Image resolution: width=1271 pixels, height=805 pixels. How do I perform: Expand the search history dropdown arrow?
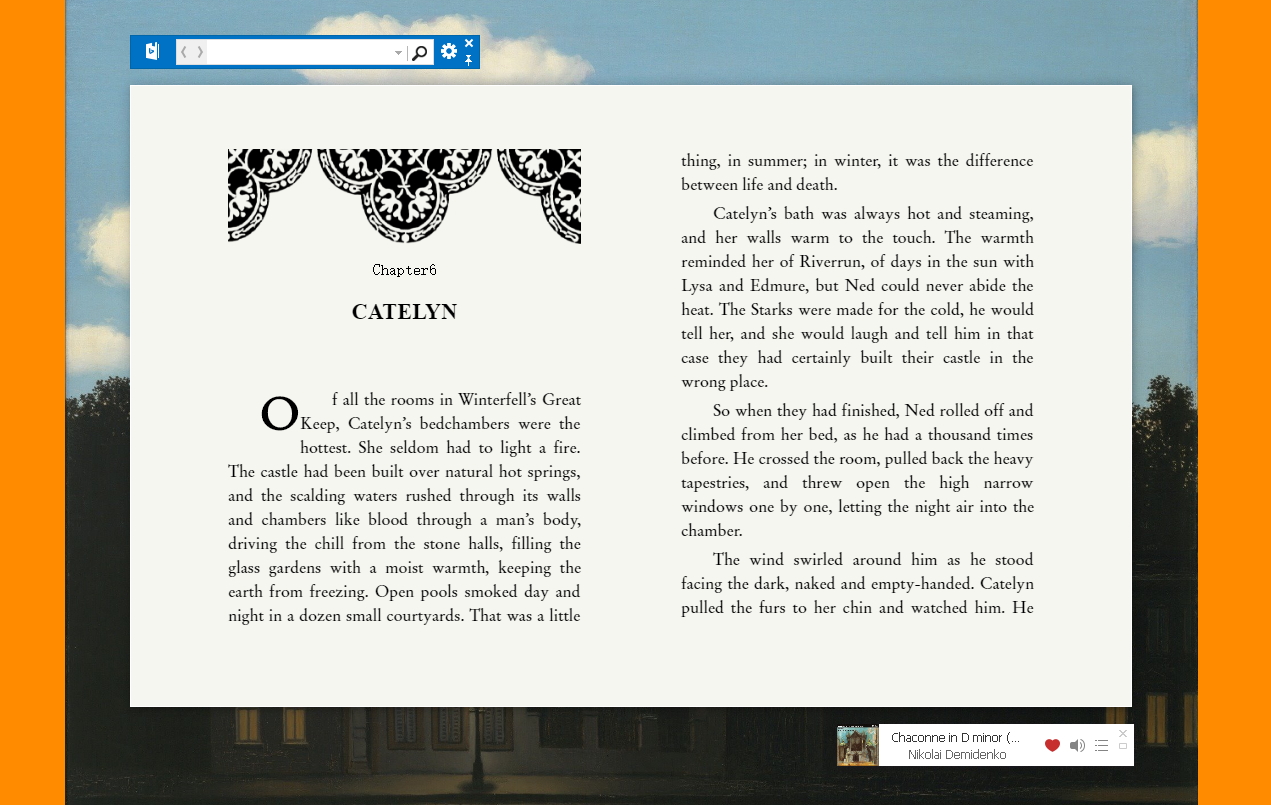[398, 53]
